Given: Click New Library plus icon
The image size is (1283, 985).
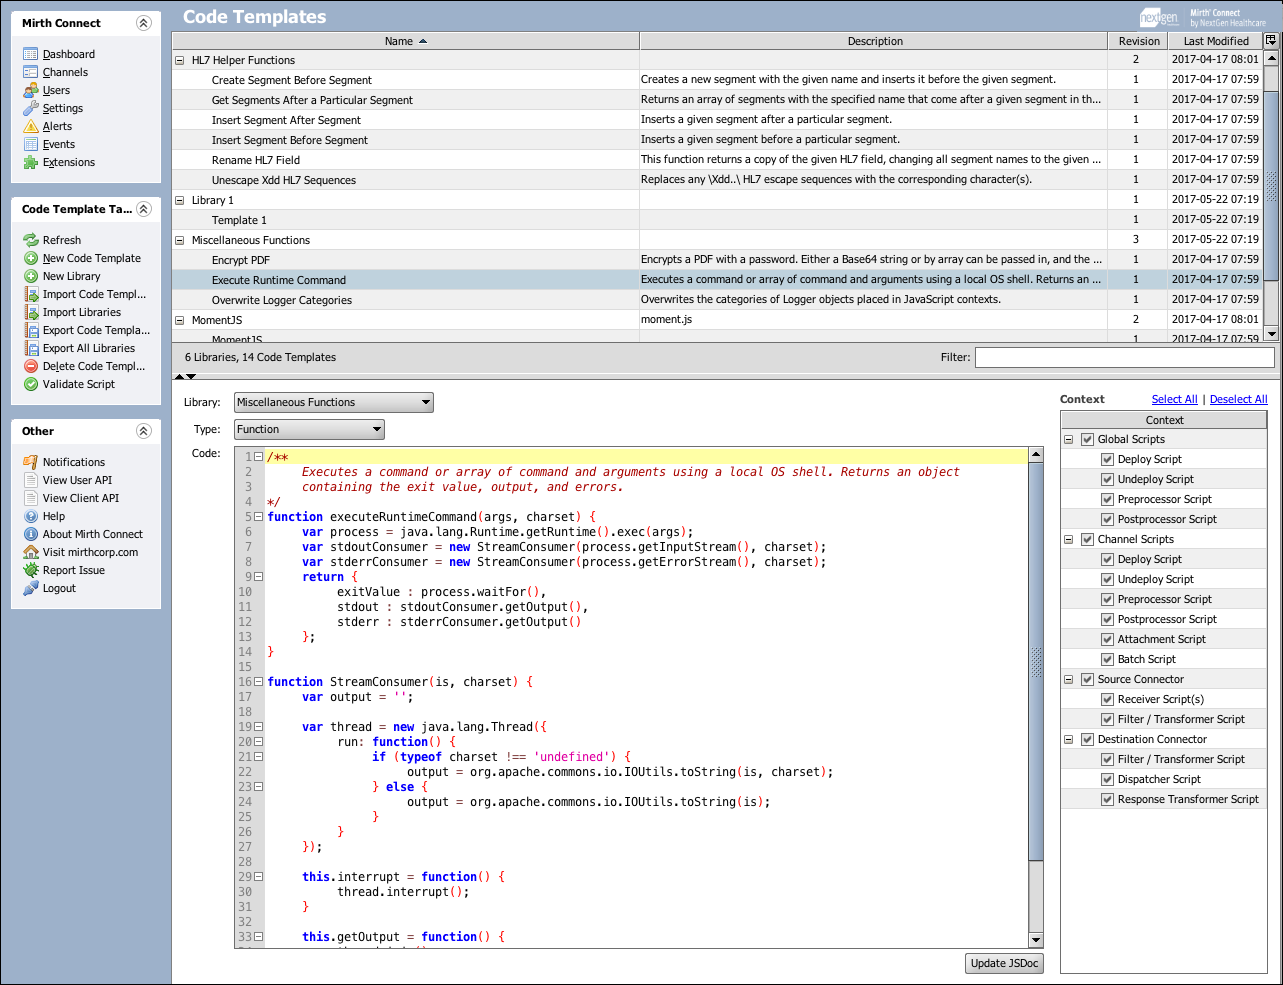Looking at the screenshot, I should point(31,276).
